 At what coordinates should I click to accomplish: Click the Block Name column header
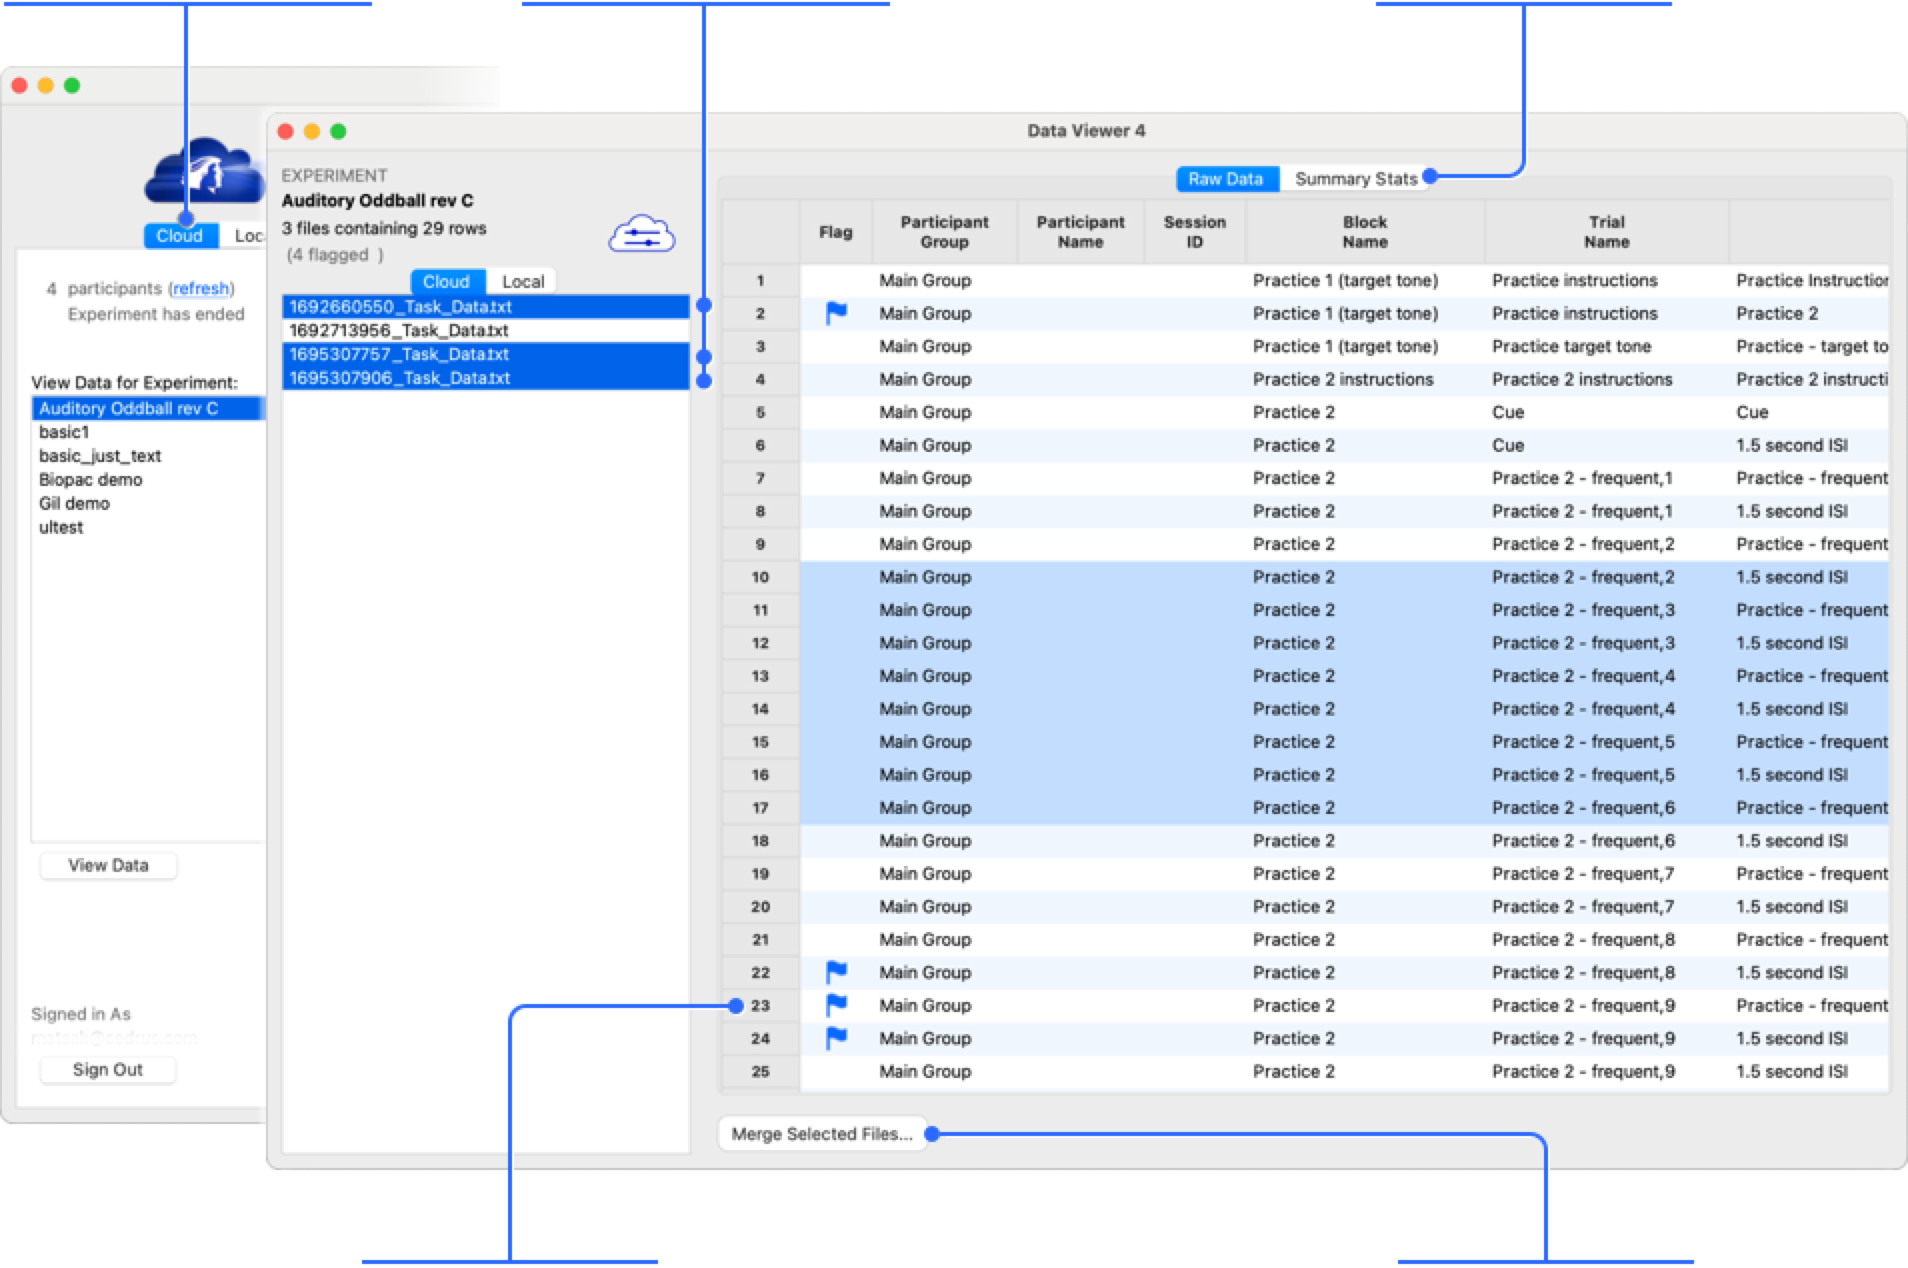coord(1364,232)
